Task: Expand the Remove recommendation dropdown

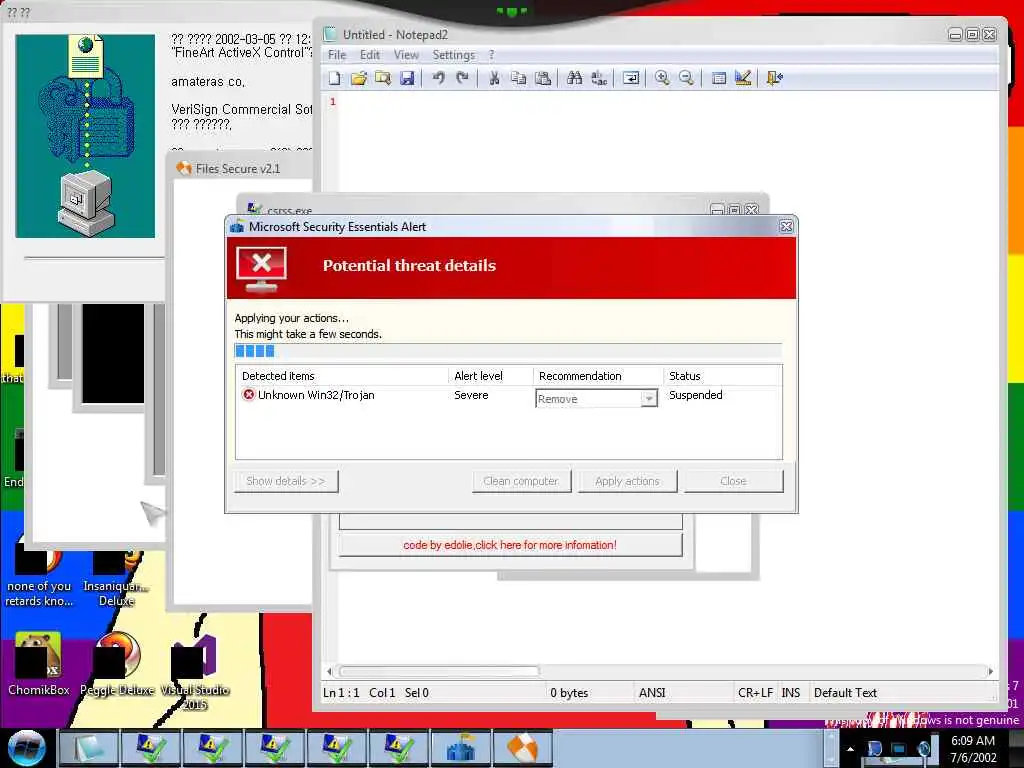Action: tap(648, 398)
